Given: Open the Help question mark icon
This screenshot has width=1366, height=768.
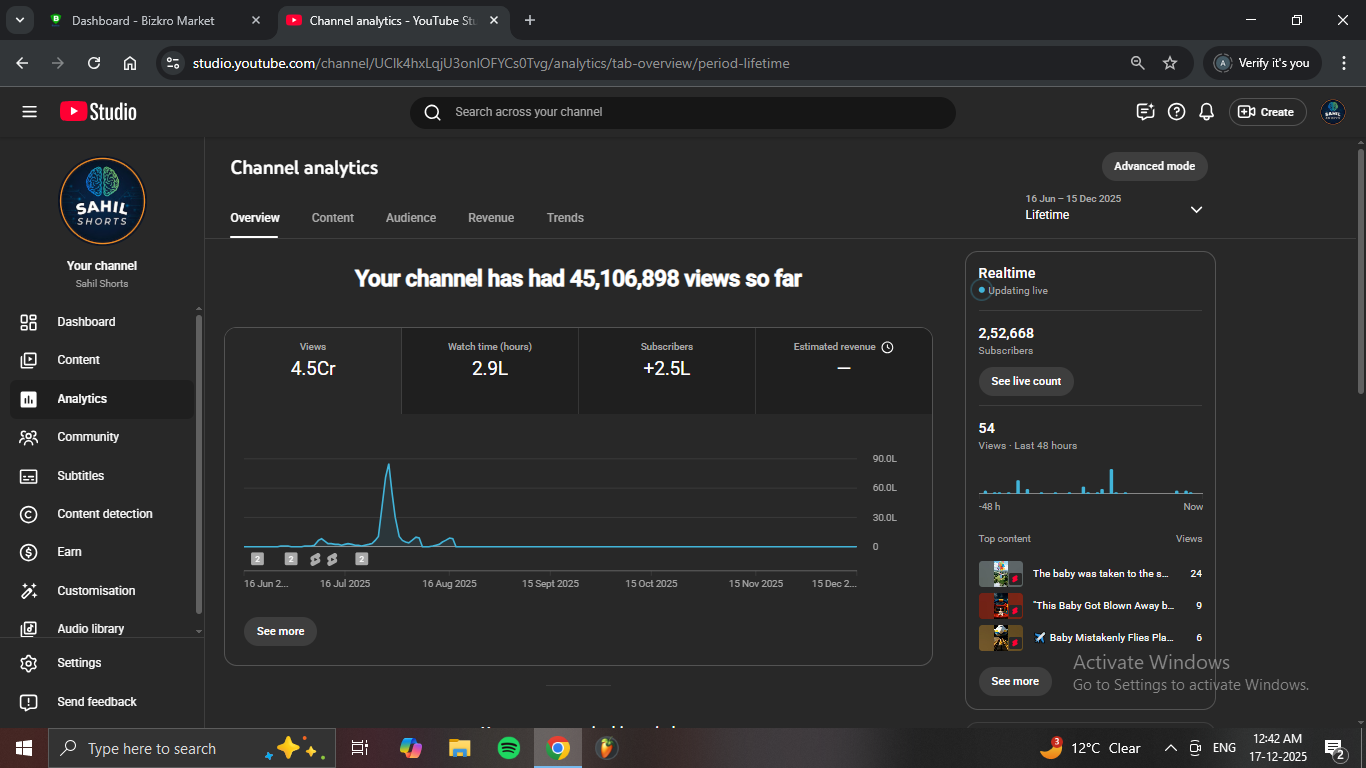Looking at the screenshot, I should (x=1177, y=112).
